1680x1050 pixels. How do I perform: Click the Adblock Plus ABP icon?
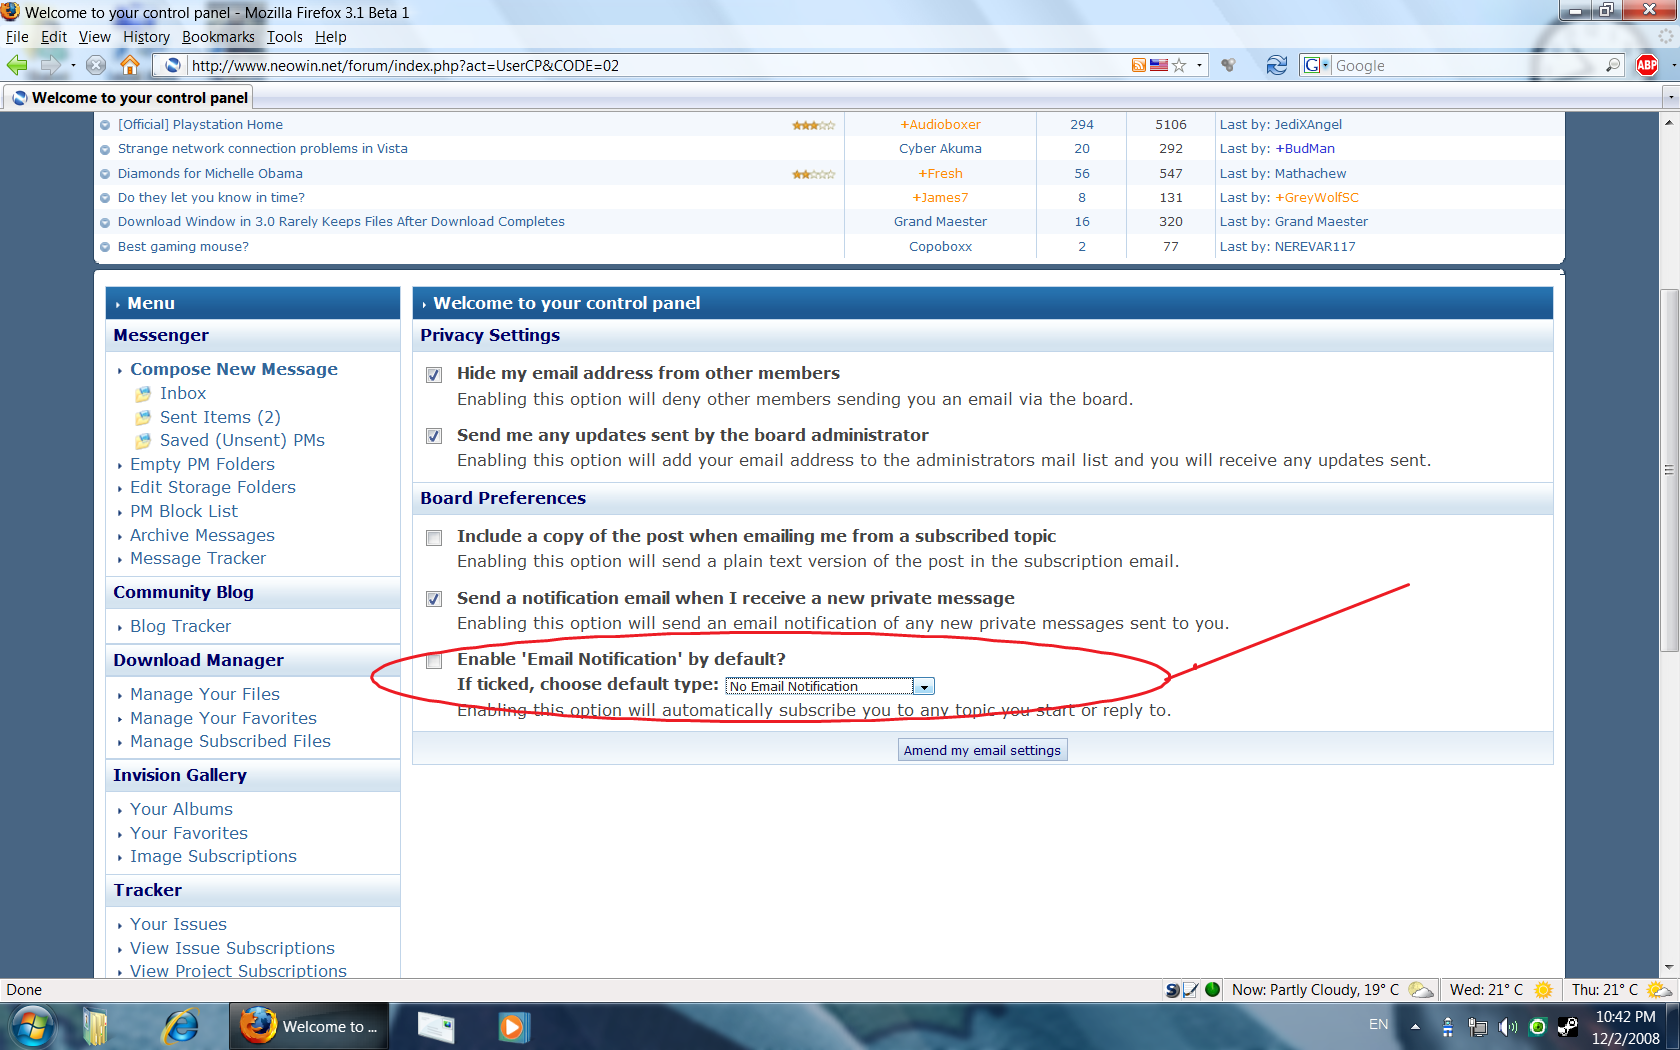pos(1647,65)
